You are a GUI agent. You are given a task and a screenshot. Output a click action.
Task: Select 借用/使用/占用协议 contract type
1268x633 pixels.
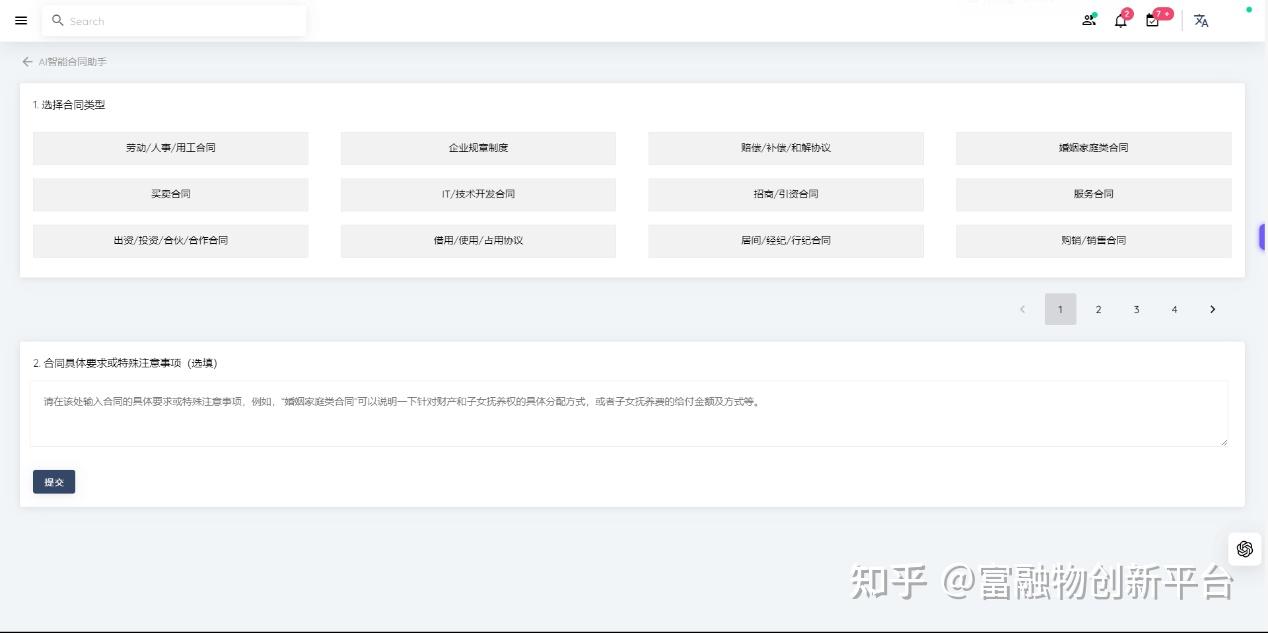(x=478, y=241)
